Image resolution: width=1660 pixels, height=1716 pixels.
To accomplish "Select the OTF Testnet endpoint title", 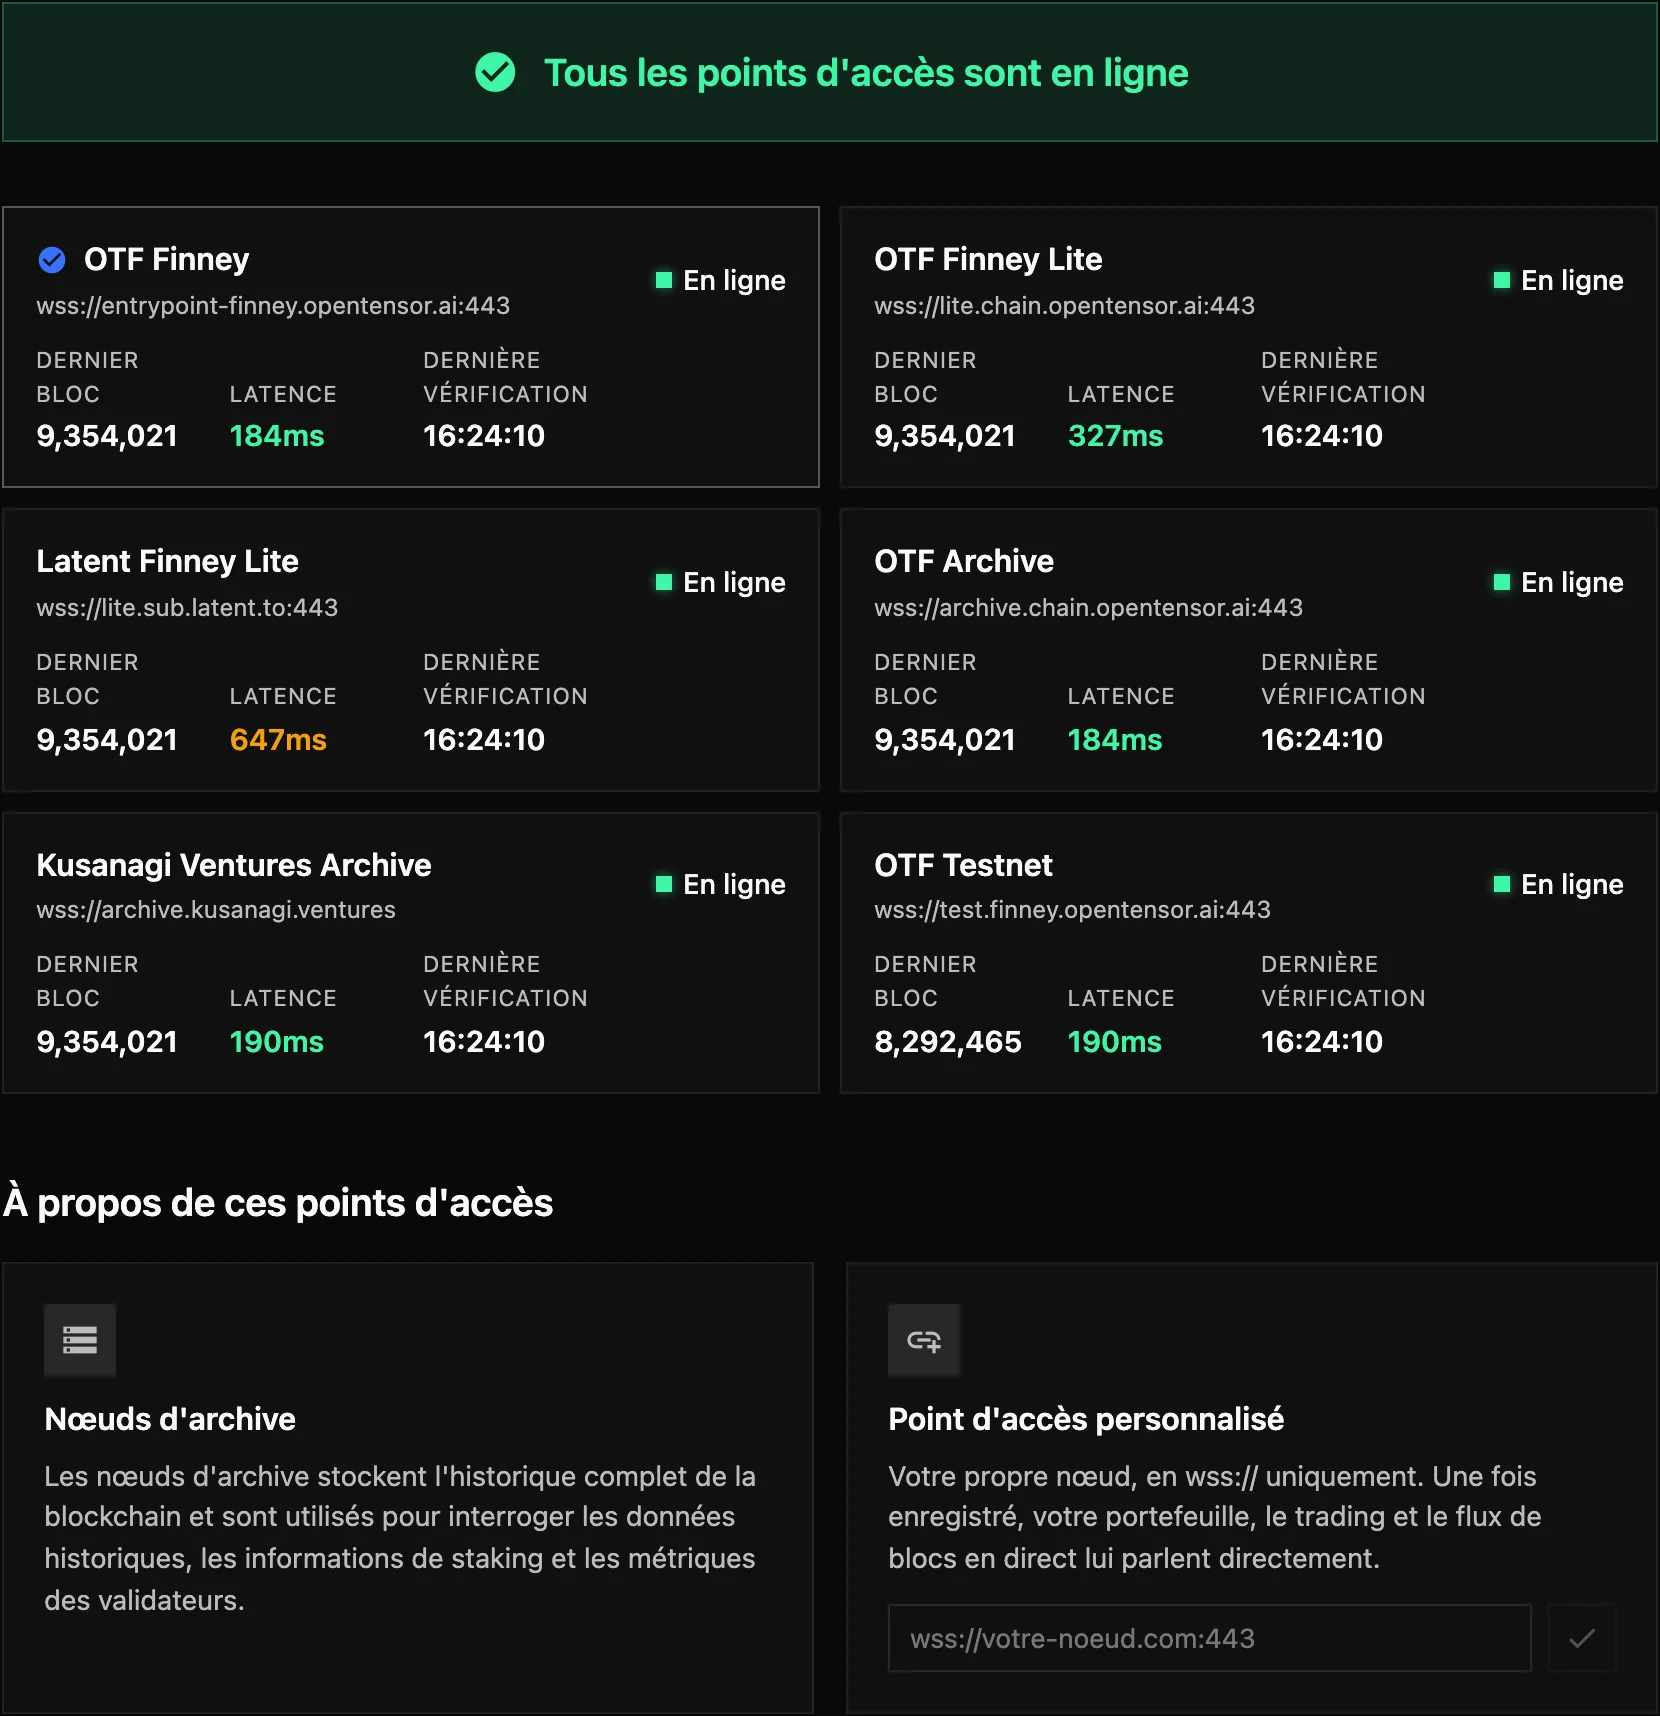I will pyautogui.click(x=963, y=865).
